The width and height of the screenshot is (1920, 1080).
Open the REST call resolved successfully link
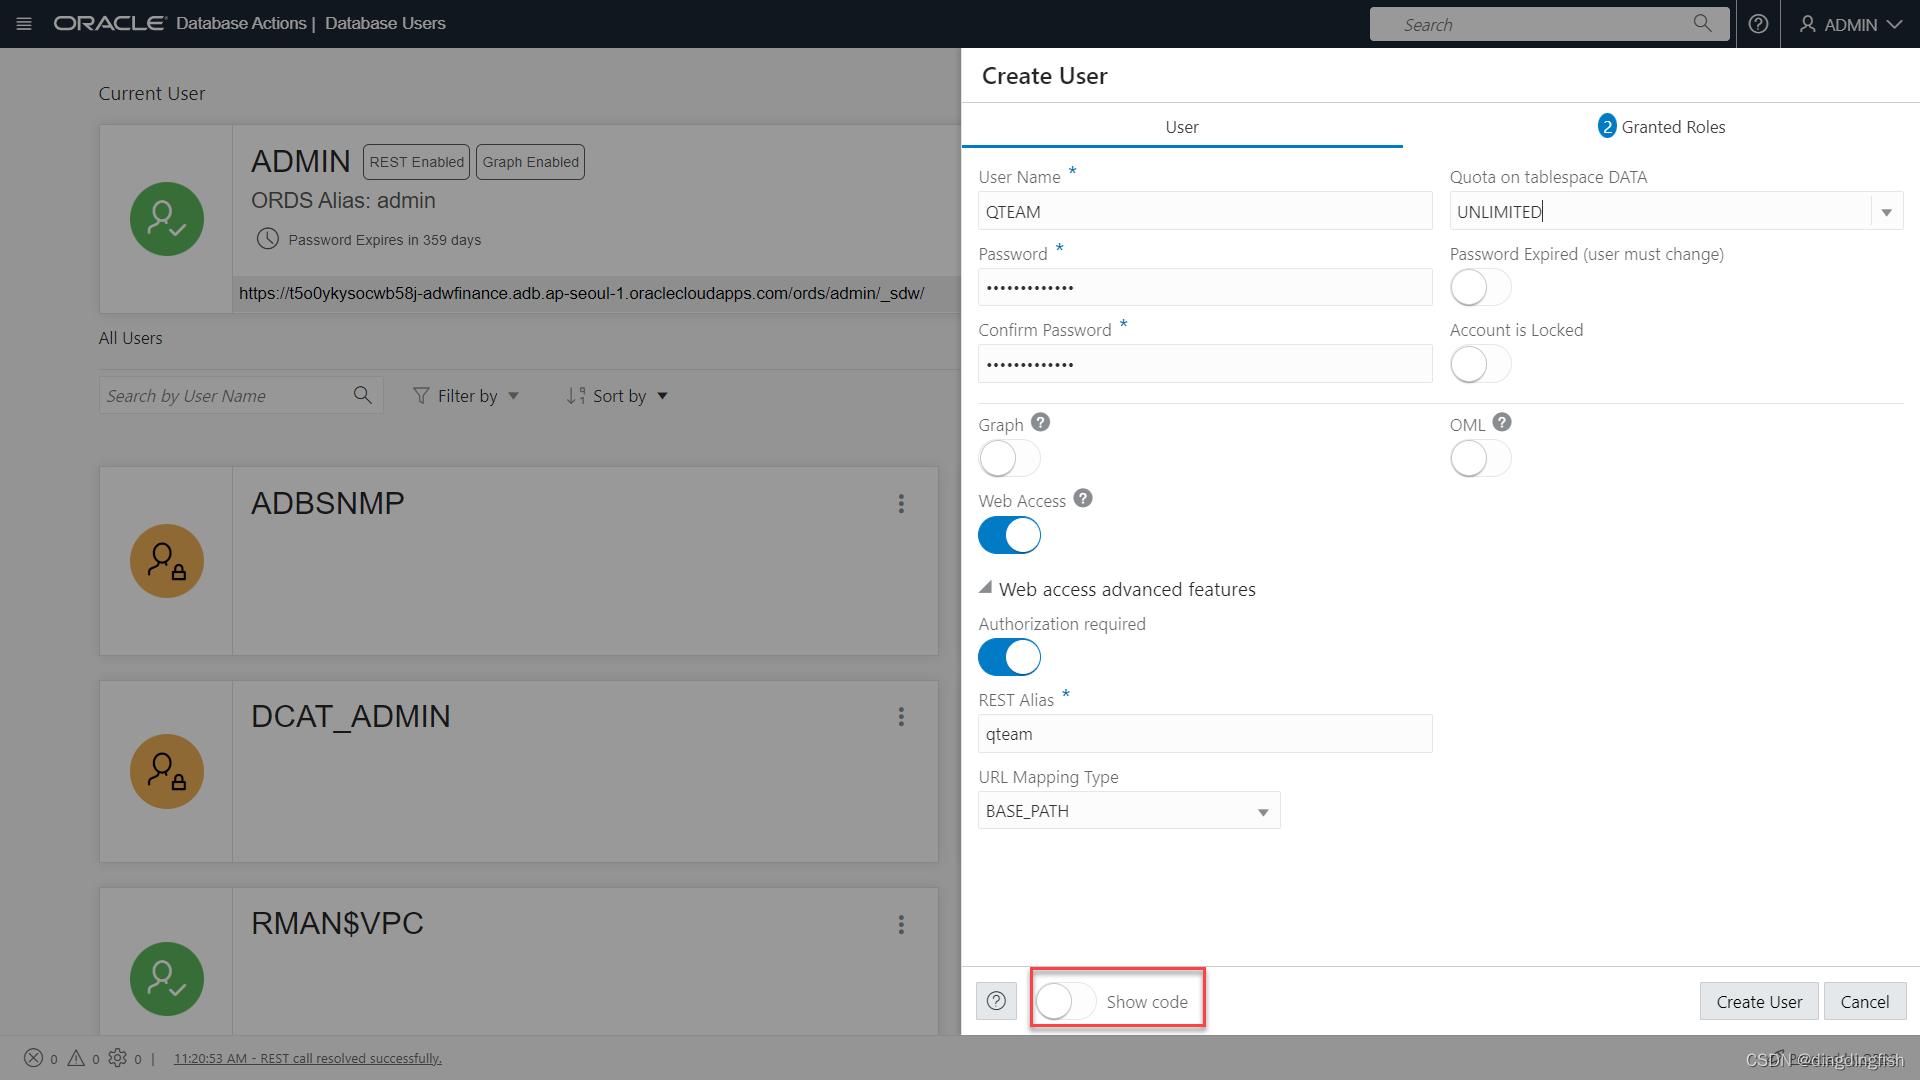point(307,1058)
